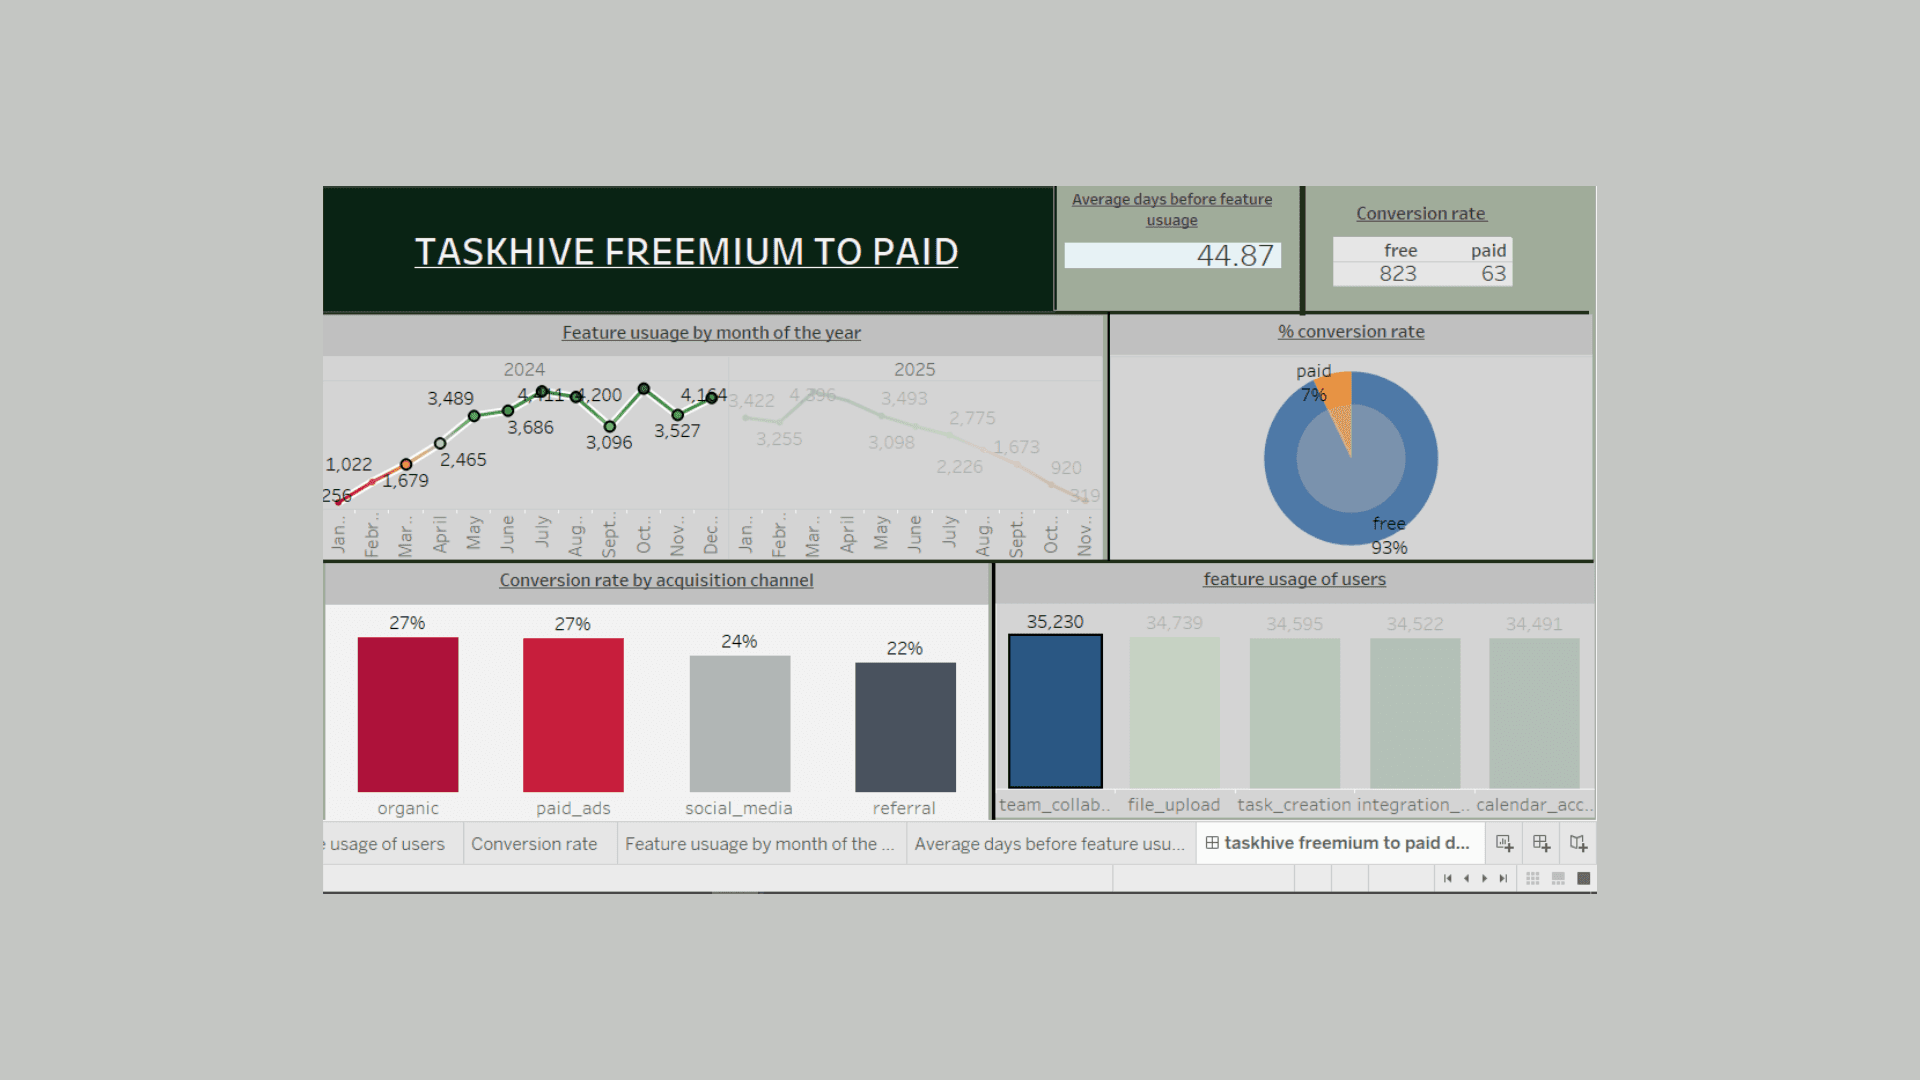Click the 44.87 average days value

point(1234,256)
